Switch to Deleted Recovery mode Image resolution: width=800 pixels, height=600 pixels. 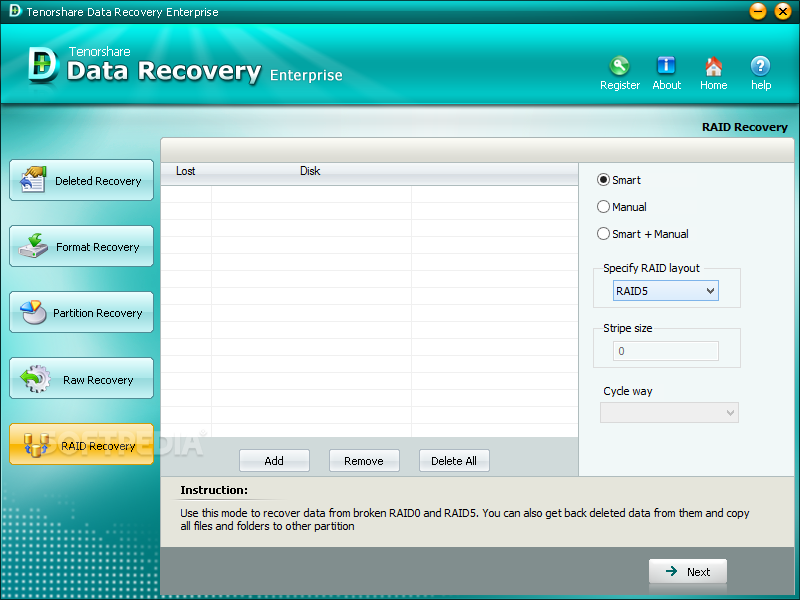tap(81, 180)
